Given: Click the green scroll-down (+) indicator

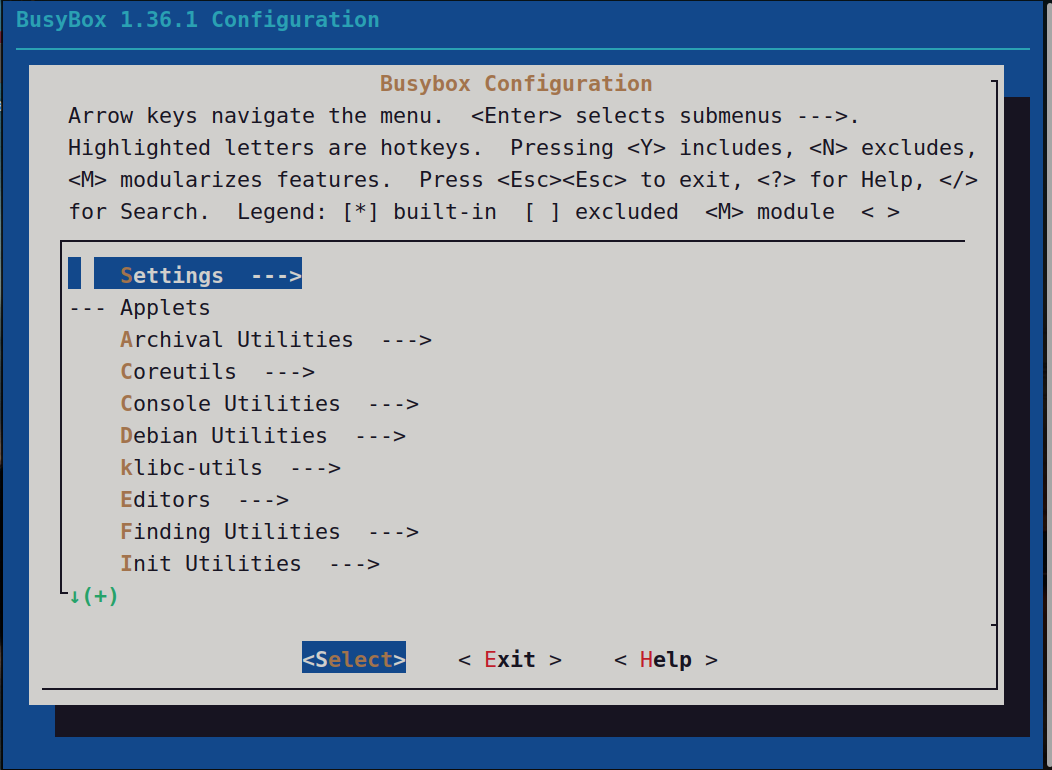Looking at the screenshot, I should click(94, 597).
